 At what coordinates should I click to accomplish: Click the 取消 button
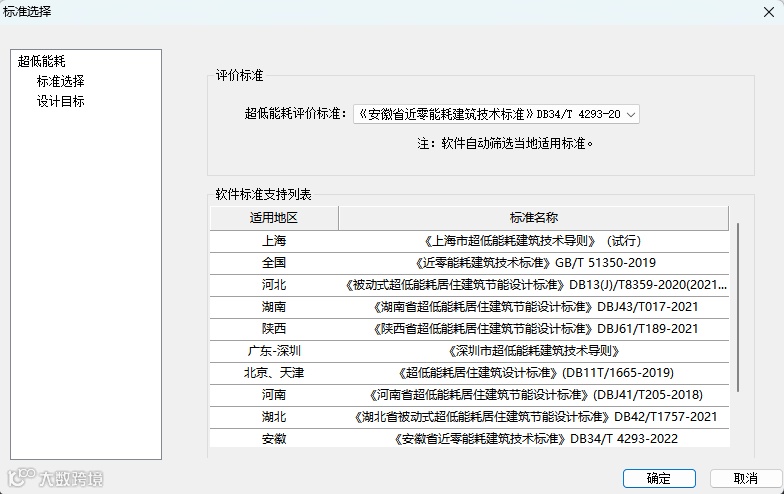[x=746, y=478]
